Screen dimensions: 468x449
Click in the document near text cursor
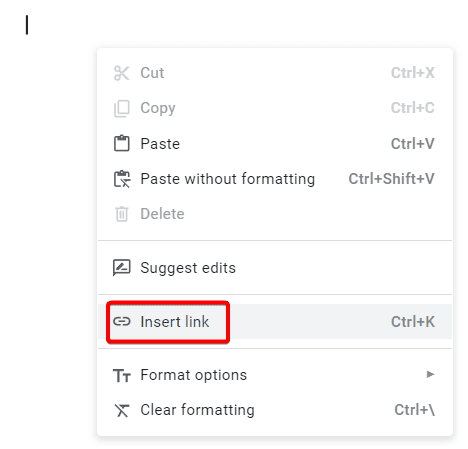tap(27, 25)
